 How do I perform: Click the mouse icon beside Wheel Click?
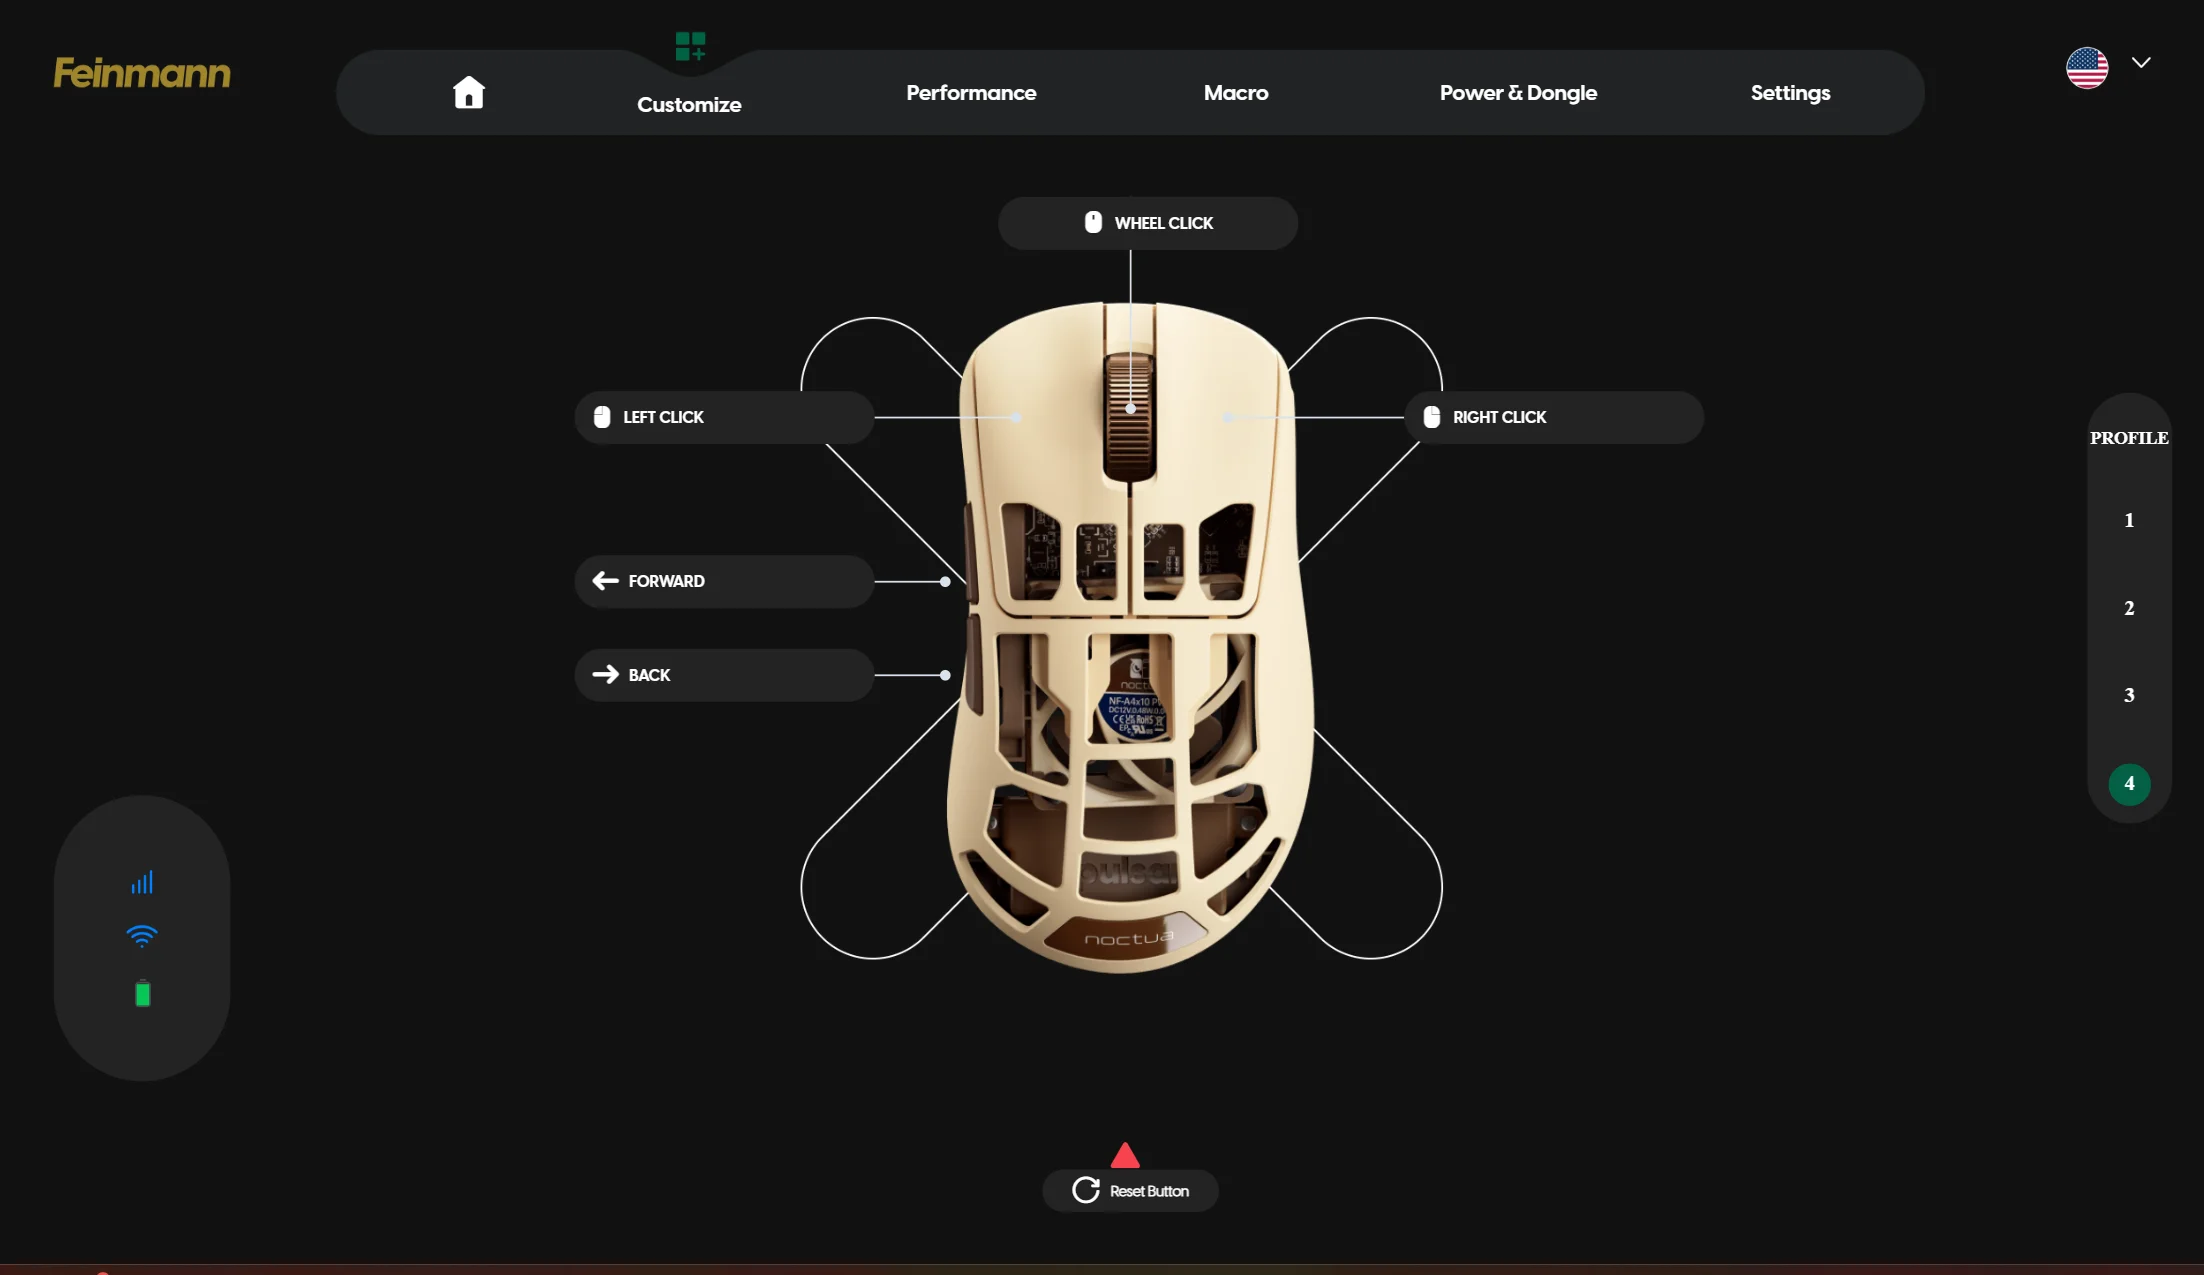coord(1093,222)
